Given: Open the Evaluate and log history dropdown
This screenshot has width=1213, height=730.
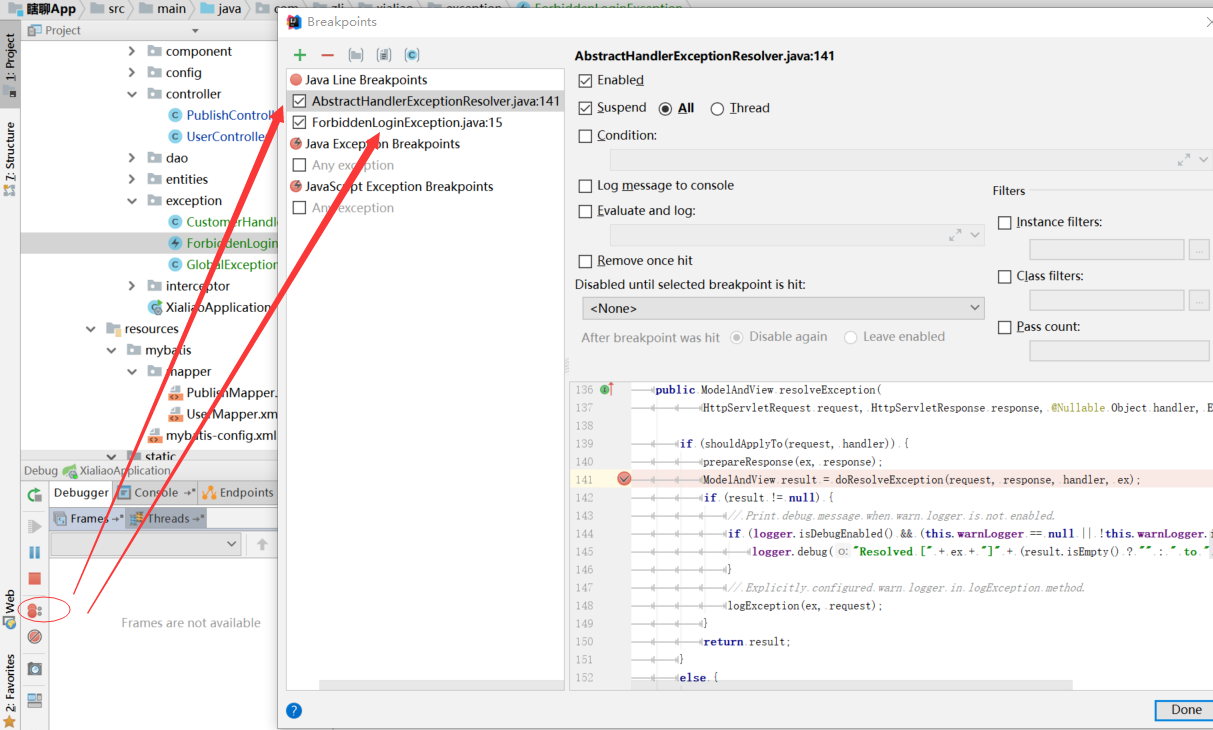Looking at the screenshot, I should point(975,235).
